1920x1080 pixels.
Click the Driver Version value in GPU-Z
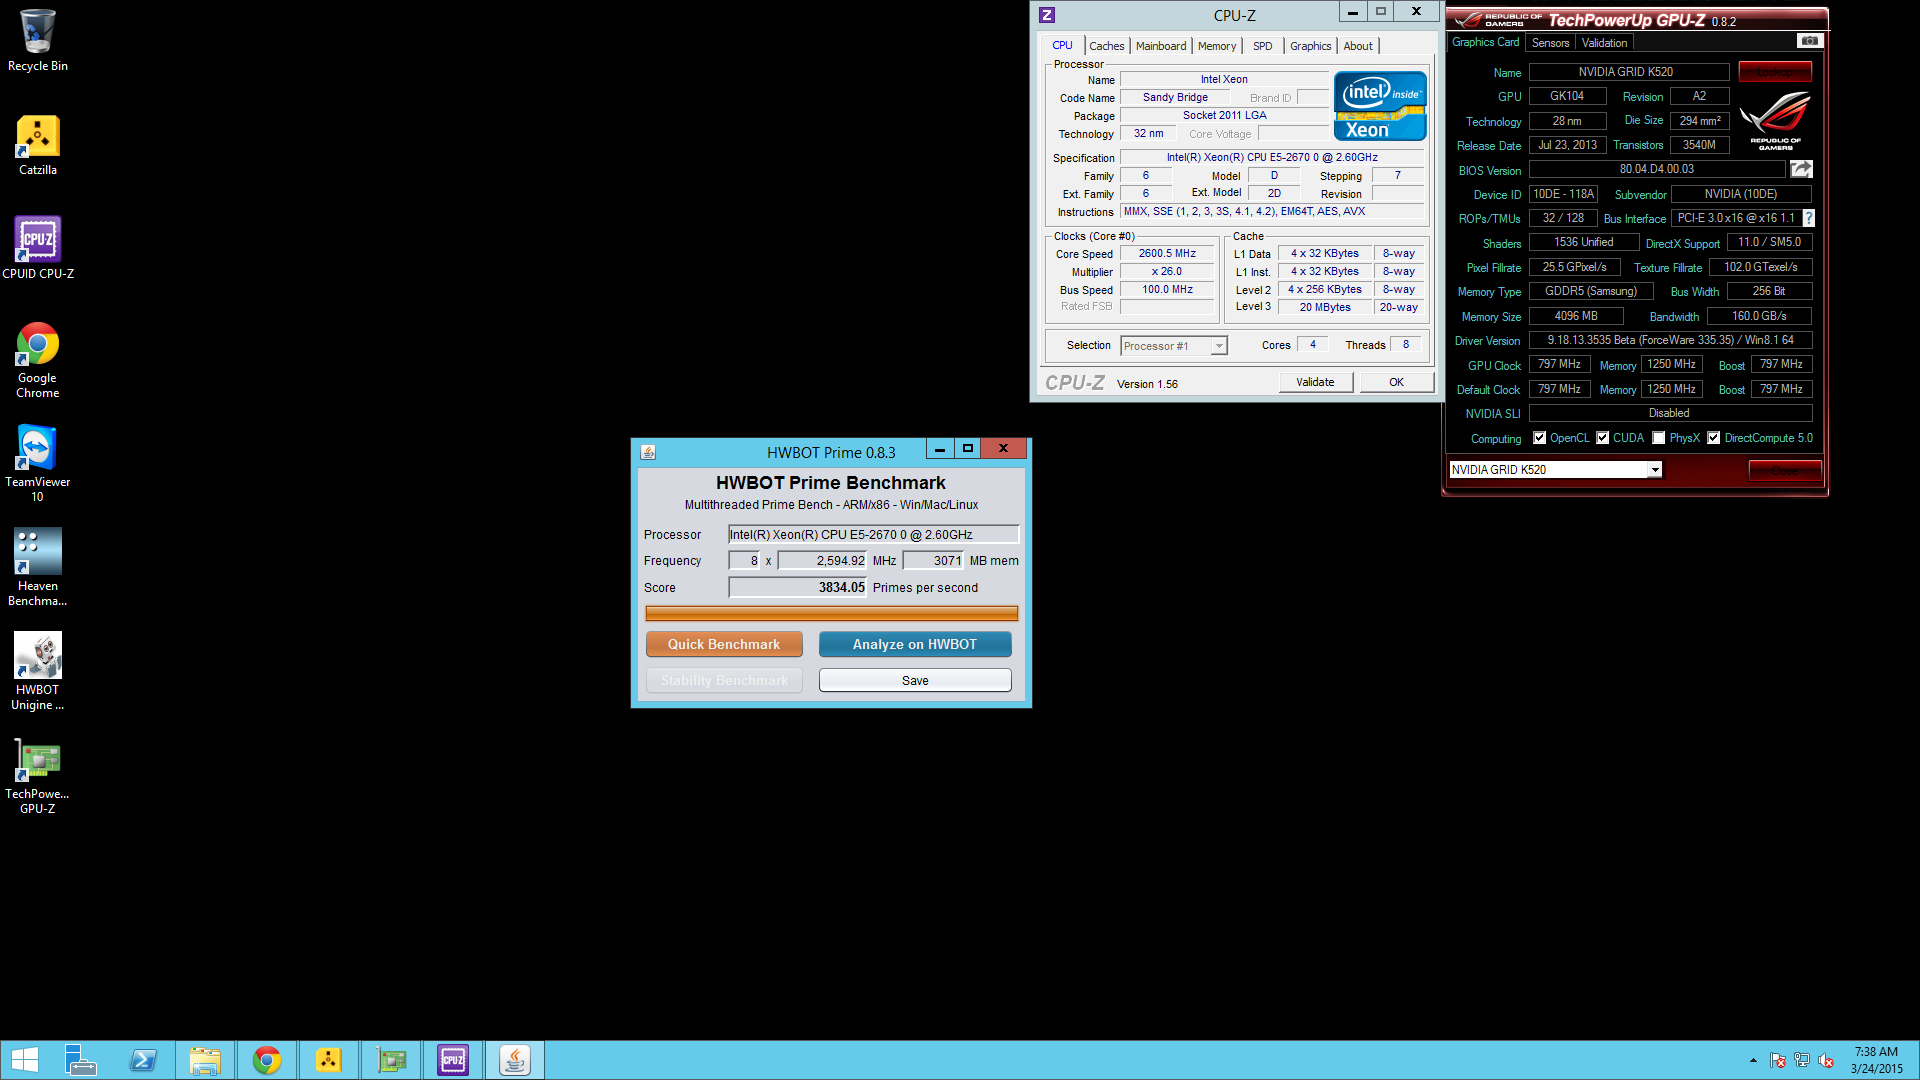coord(1670,340)
